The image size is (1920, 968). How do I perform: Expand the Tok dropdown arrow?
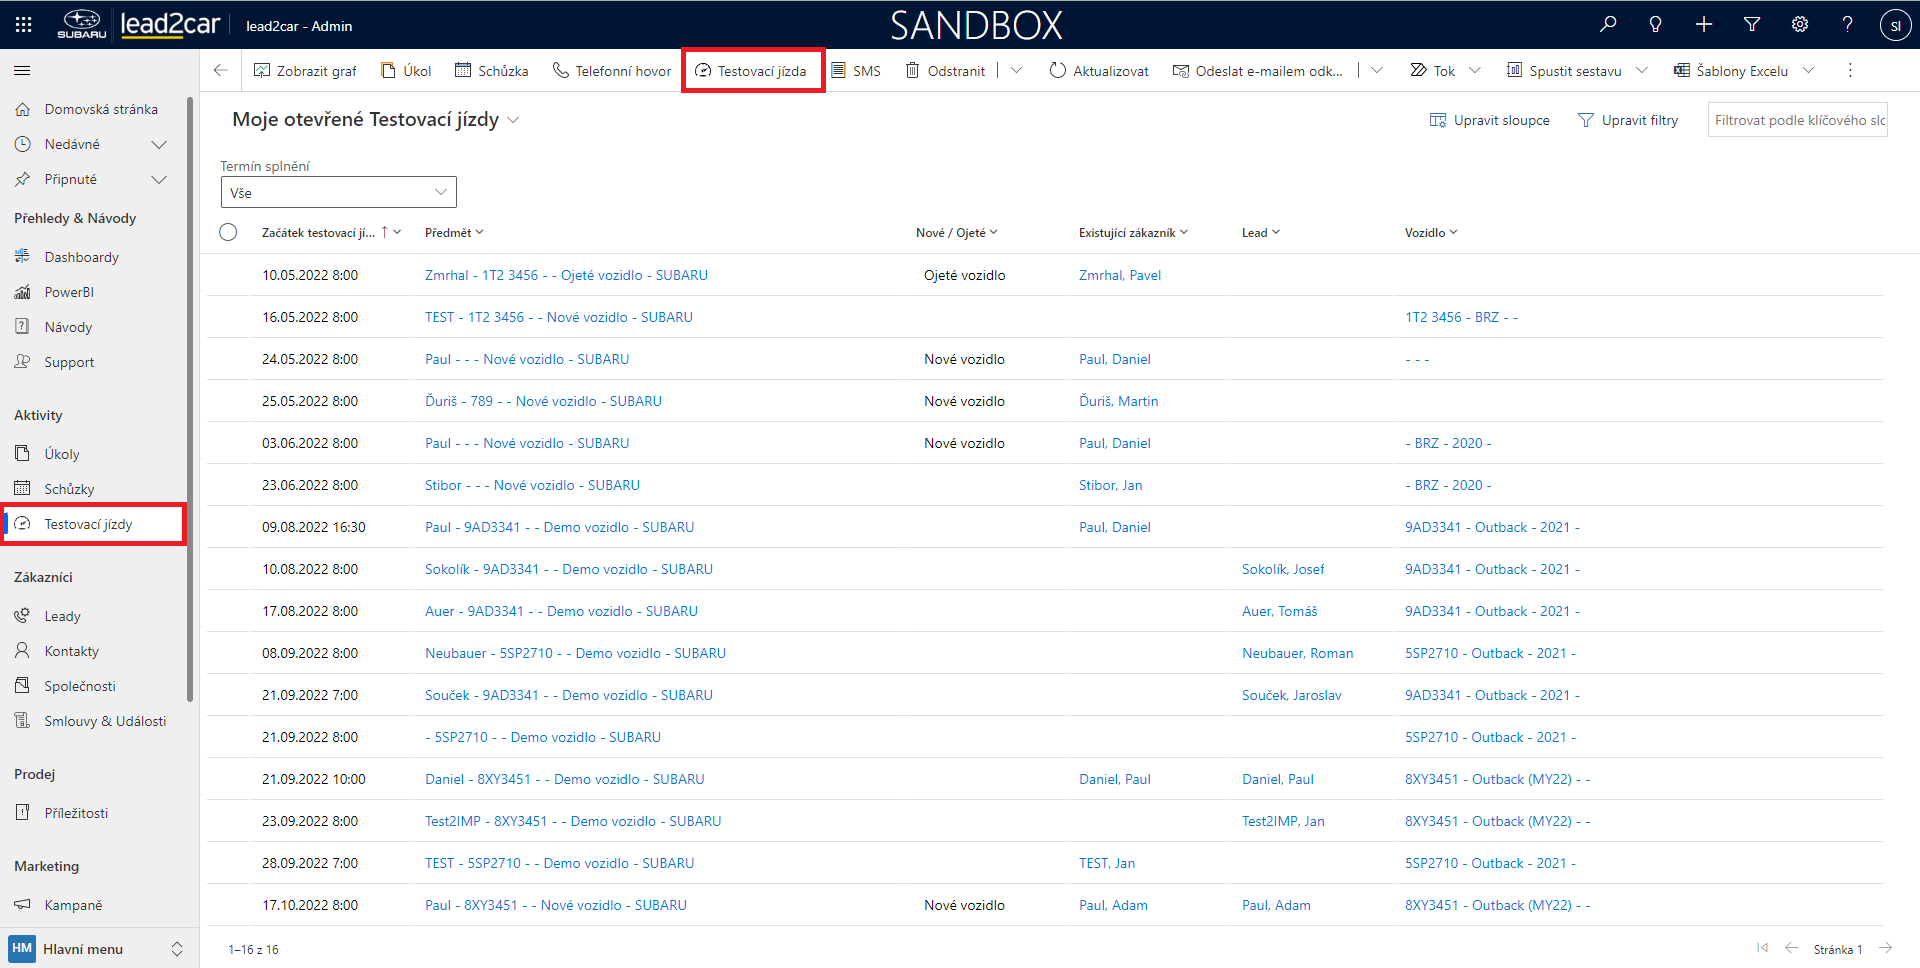click(x=1475, y=71)
